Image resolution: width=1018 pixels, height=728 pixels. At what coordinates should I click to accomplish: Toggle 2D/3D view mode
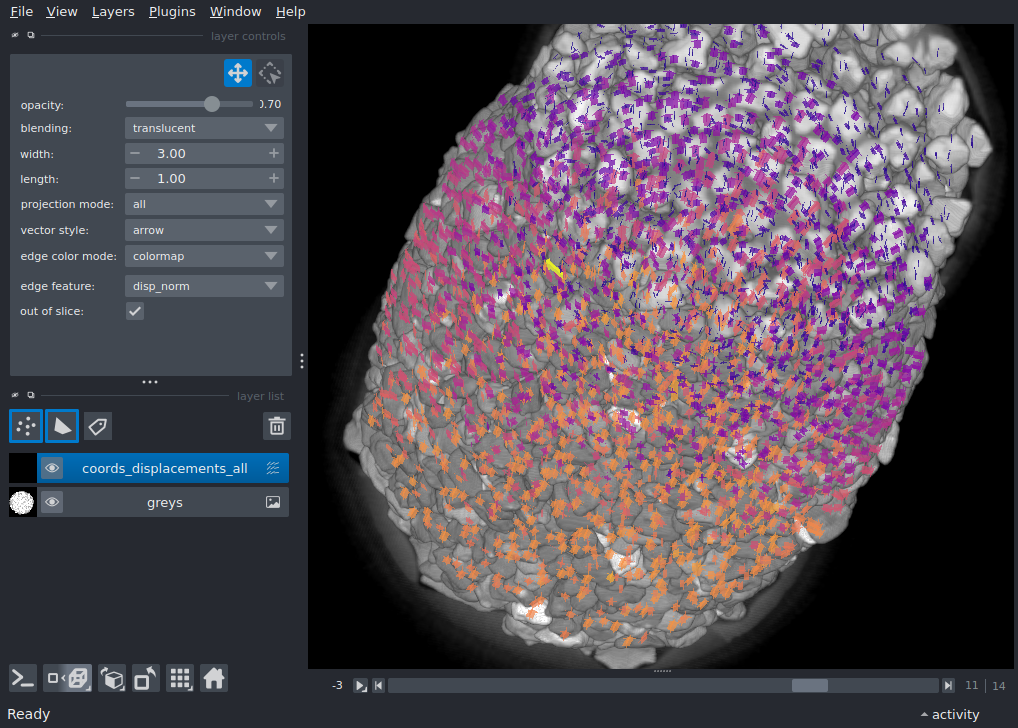click(68, 678)
